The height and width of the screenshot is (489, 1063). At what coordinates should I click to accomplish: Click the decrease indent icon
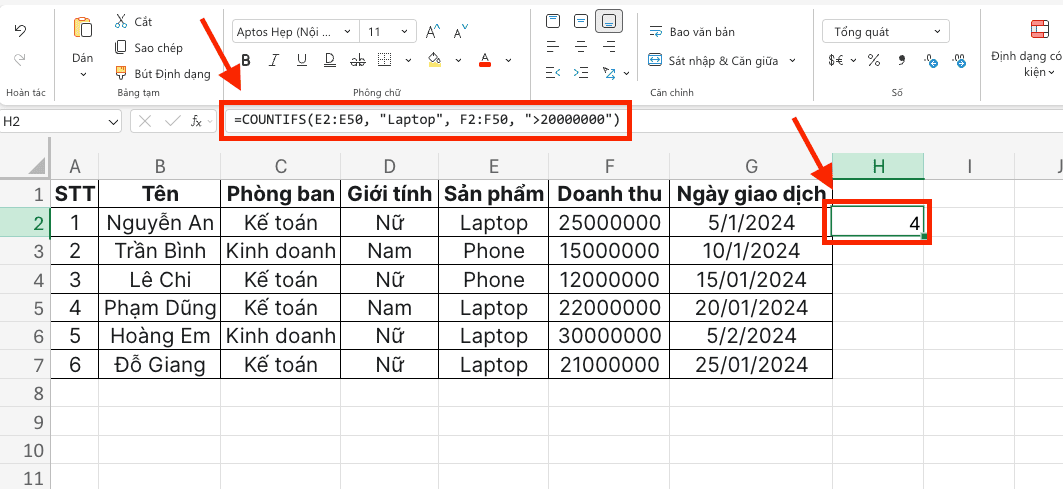(x=553, y=73)
